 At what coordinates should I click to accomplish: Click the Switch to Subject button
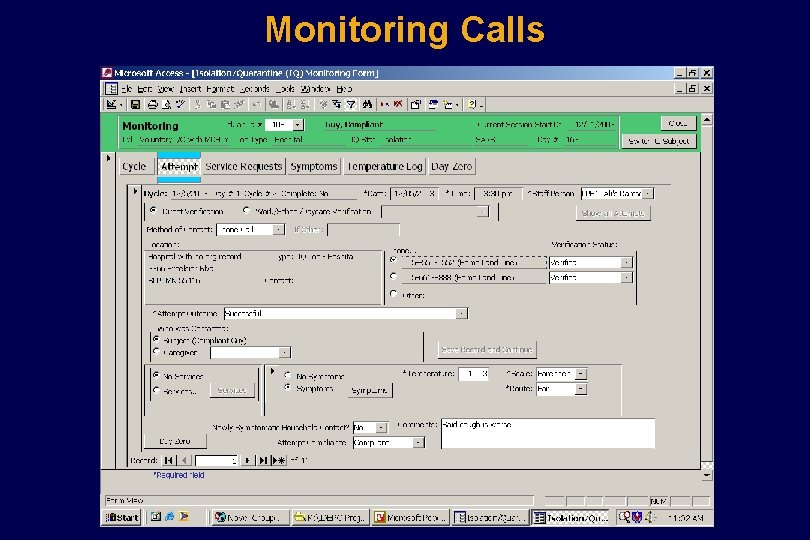(x=659, y=141)
